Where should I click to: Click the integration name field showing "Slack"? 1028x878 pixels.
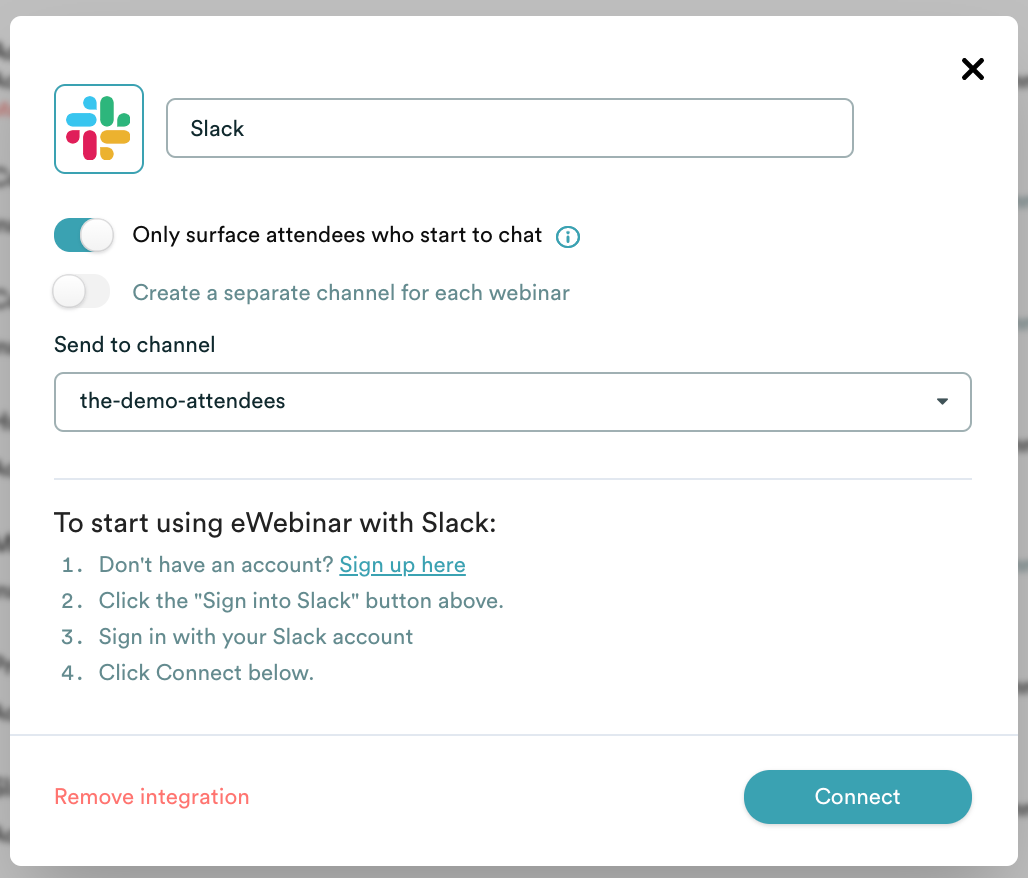(509, 128)
